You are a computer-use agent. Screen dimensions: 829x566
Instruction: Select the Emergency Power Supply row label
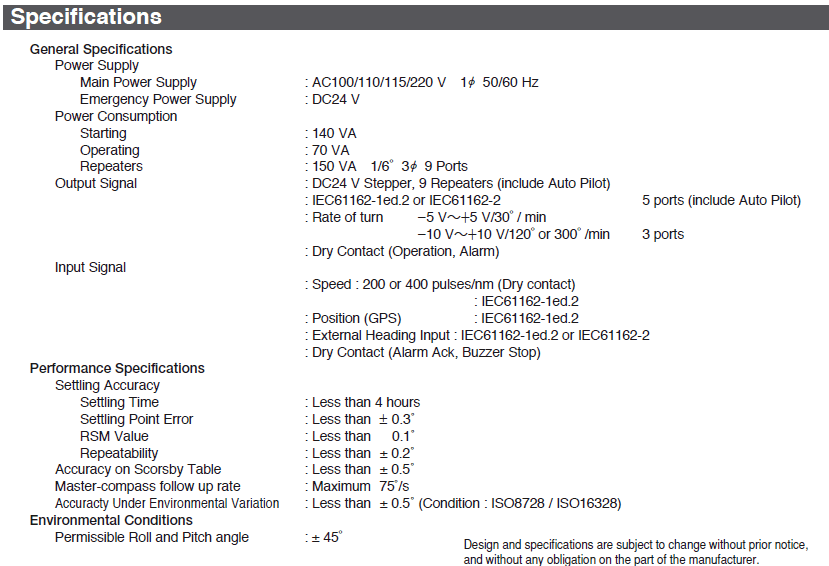pos(158,99)
